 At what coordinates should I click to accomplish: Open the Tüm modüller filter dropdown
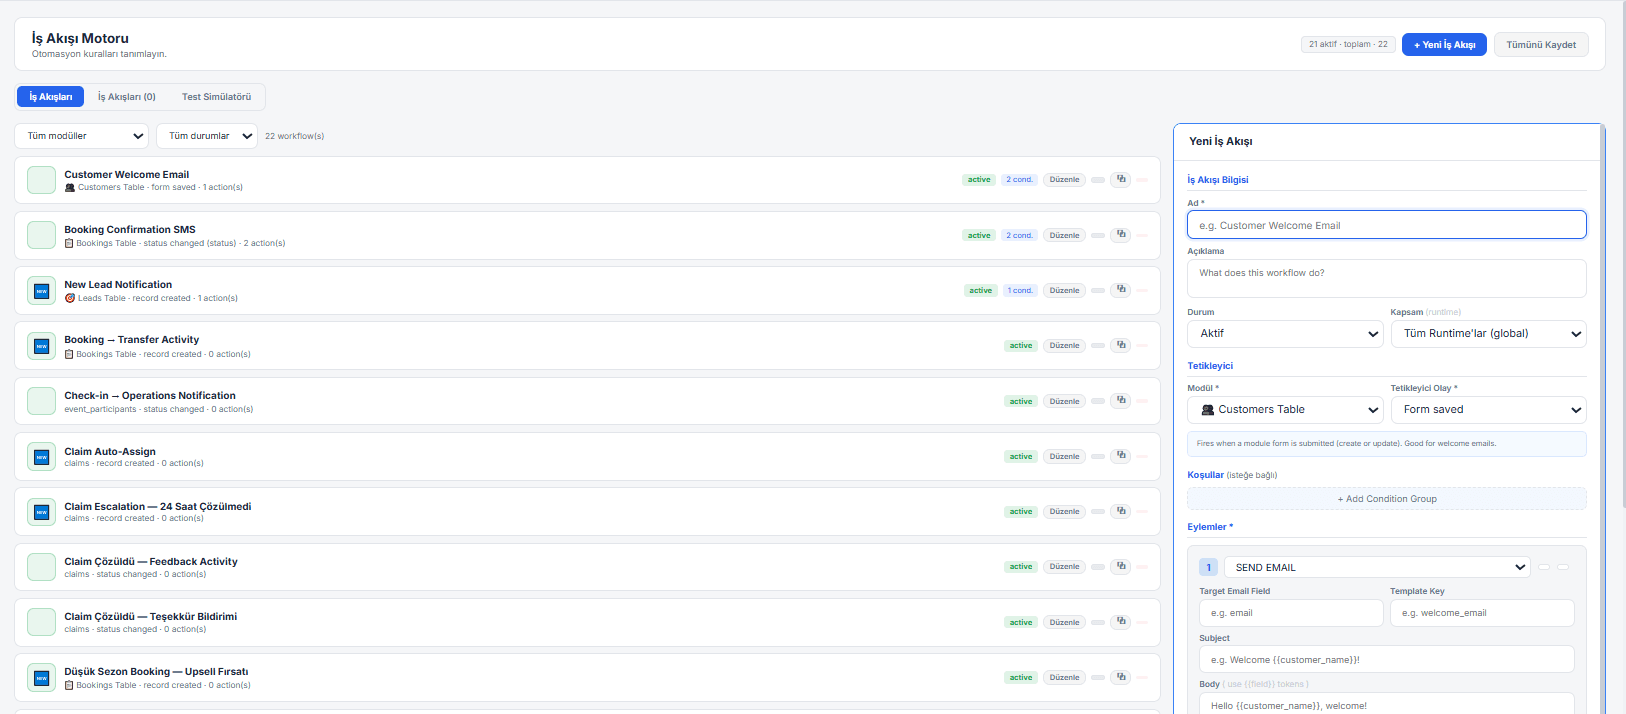(x=82, y=136)
